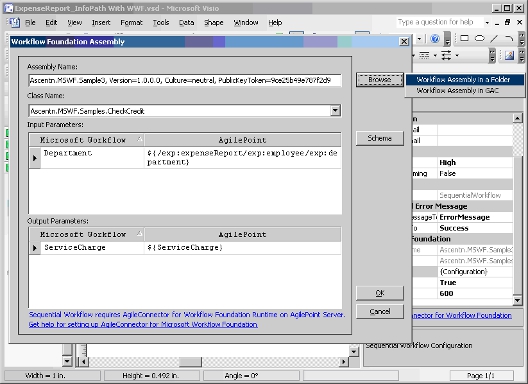528x384 pixels.
Task: Choose Workflow Assembly in GAC
Action: (x=464, y=90)
